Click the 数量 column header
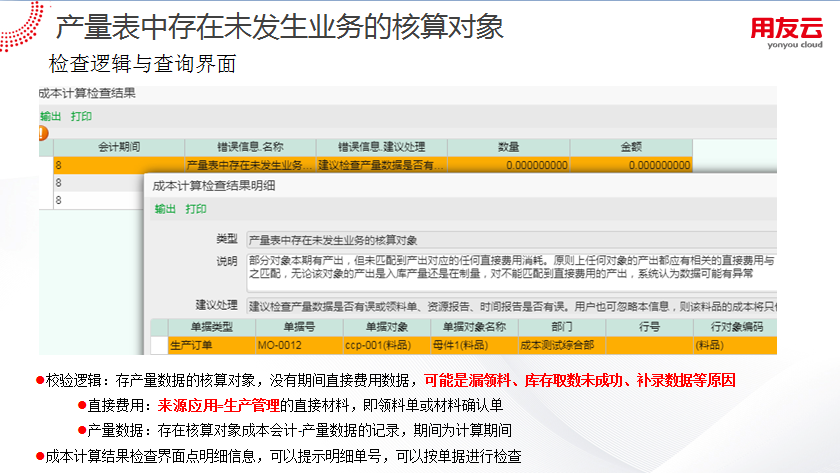Screen dimensions: 840x474 point(509,147)
